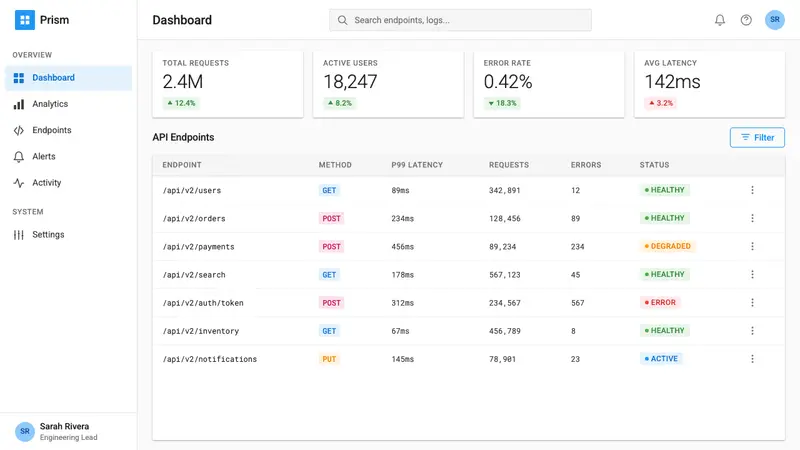The image size is (800, 450).
Task: Open row menu for /api/v2/payments
Action: click(752, 246)
